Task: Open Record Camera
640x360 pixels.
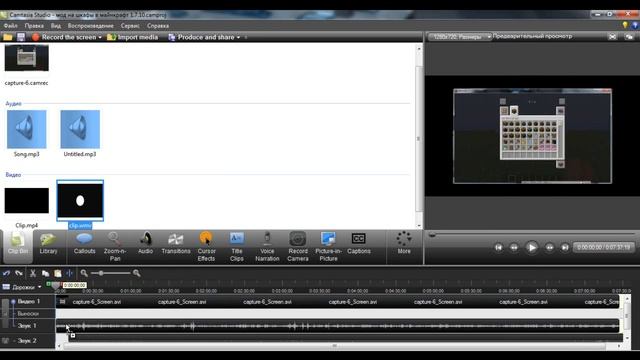Action: click(x=298, y=247)
